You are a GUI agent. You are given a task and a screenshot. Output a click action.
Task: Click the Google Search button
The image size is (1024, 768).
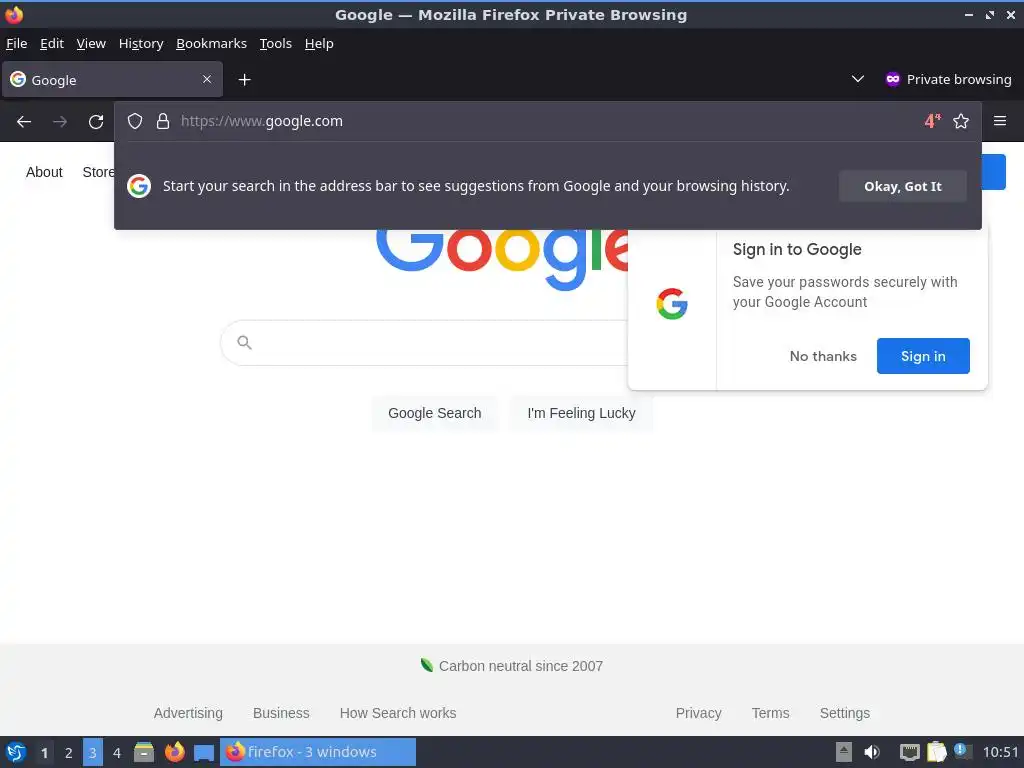[x=434, y=413]
